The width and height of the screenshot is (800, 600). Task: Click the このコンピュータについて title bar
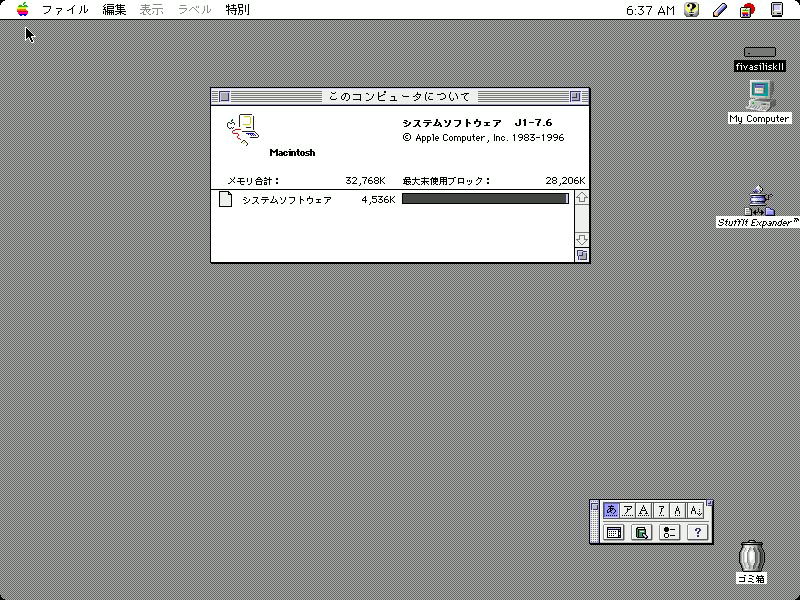400,96
